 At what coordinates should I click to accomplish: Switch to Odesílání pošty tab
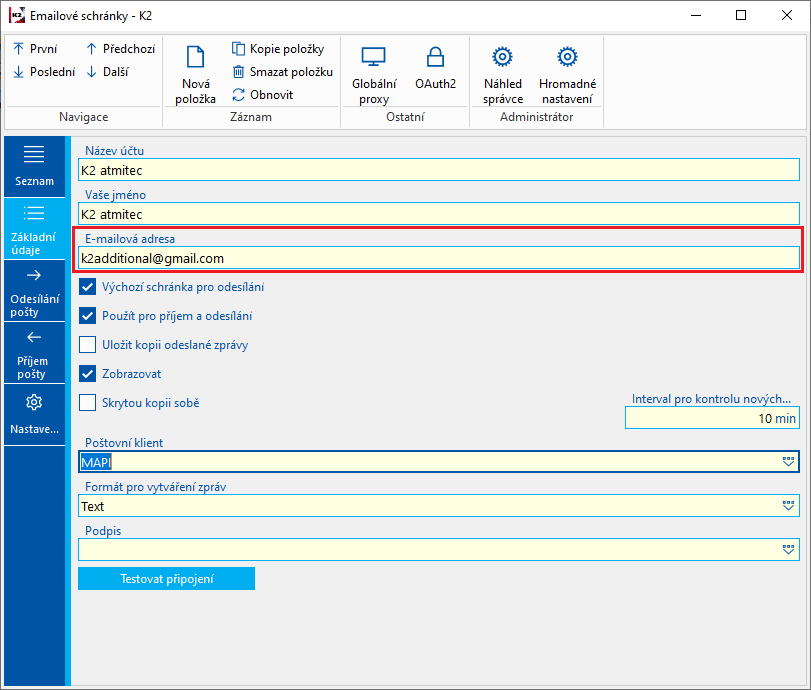pos(35,292)
